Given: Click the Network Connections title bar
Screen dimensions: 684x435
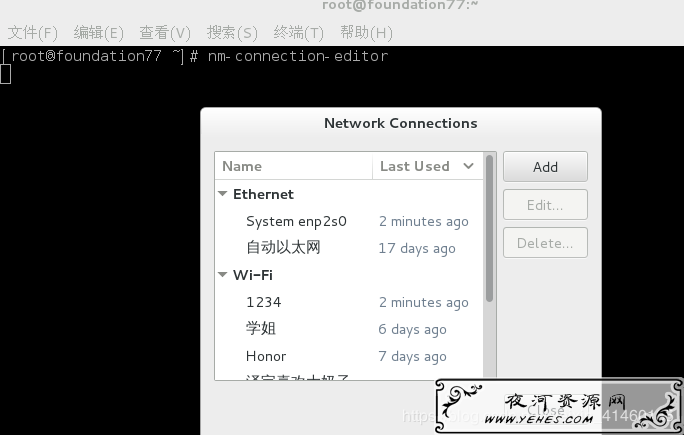Looking at the screenshot, I should tap(400, 123).
